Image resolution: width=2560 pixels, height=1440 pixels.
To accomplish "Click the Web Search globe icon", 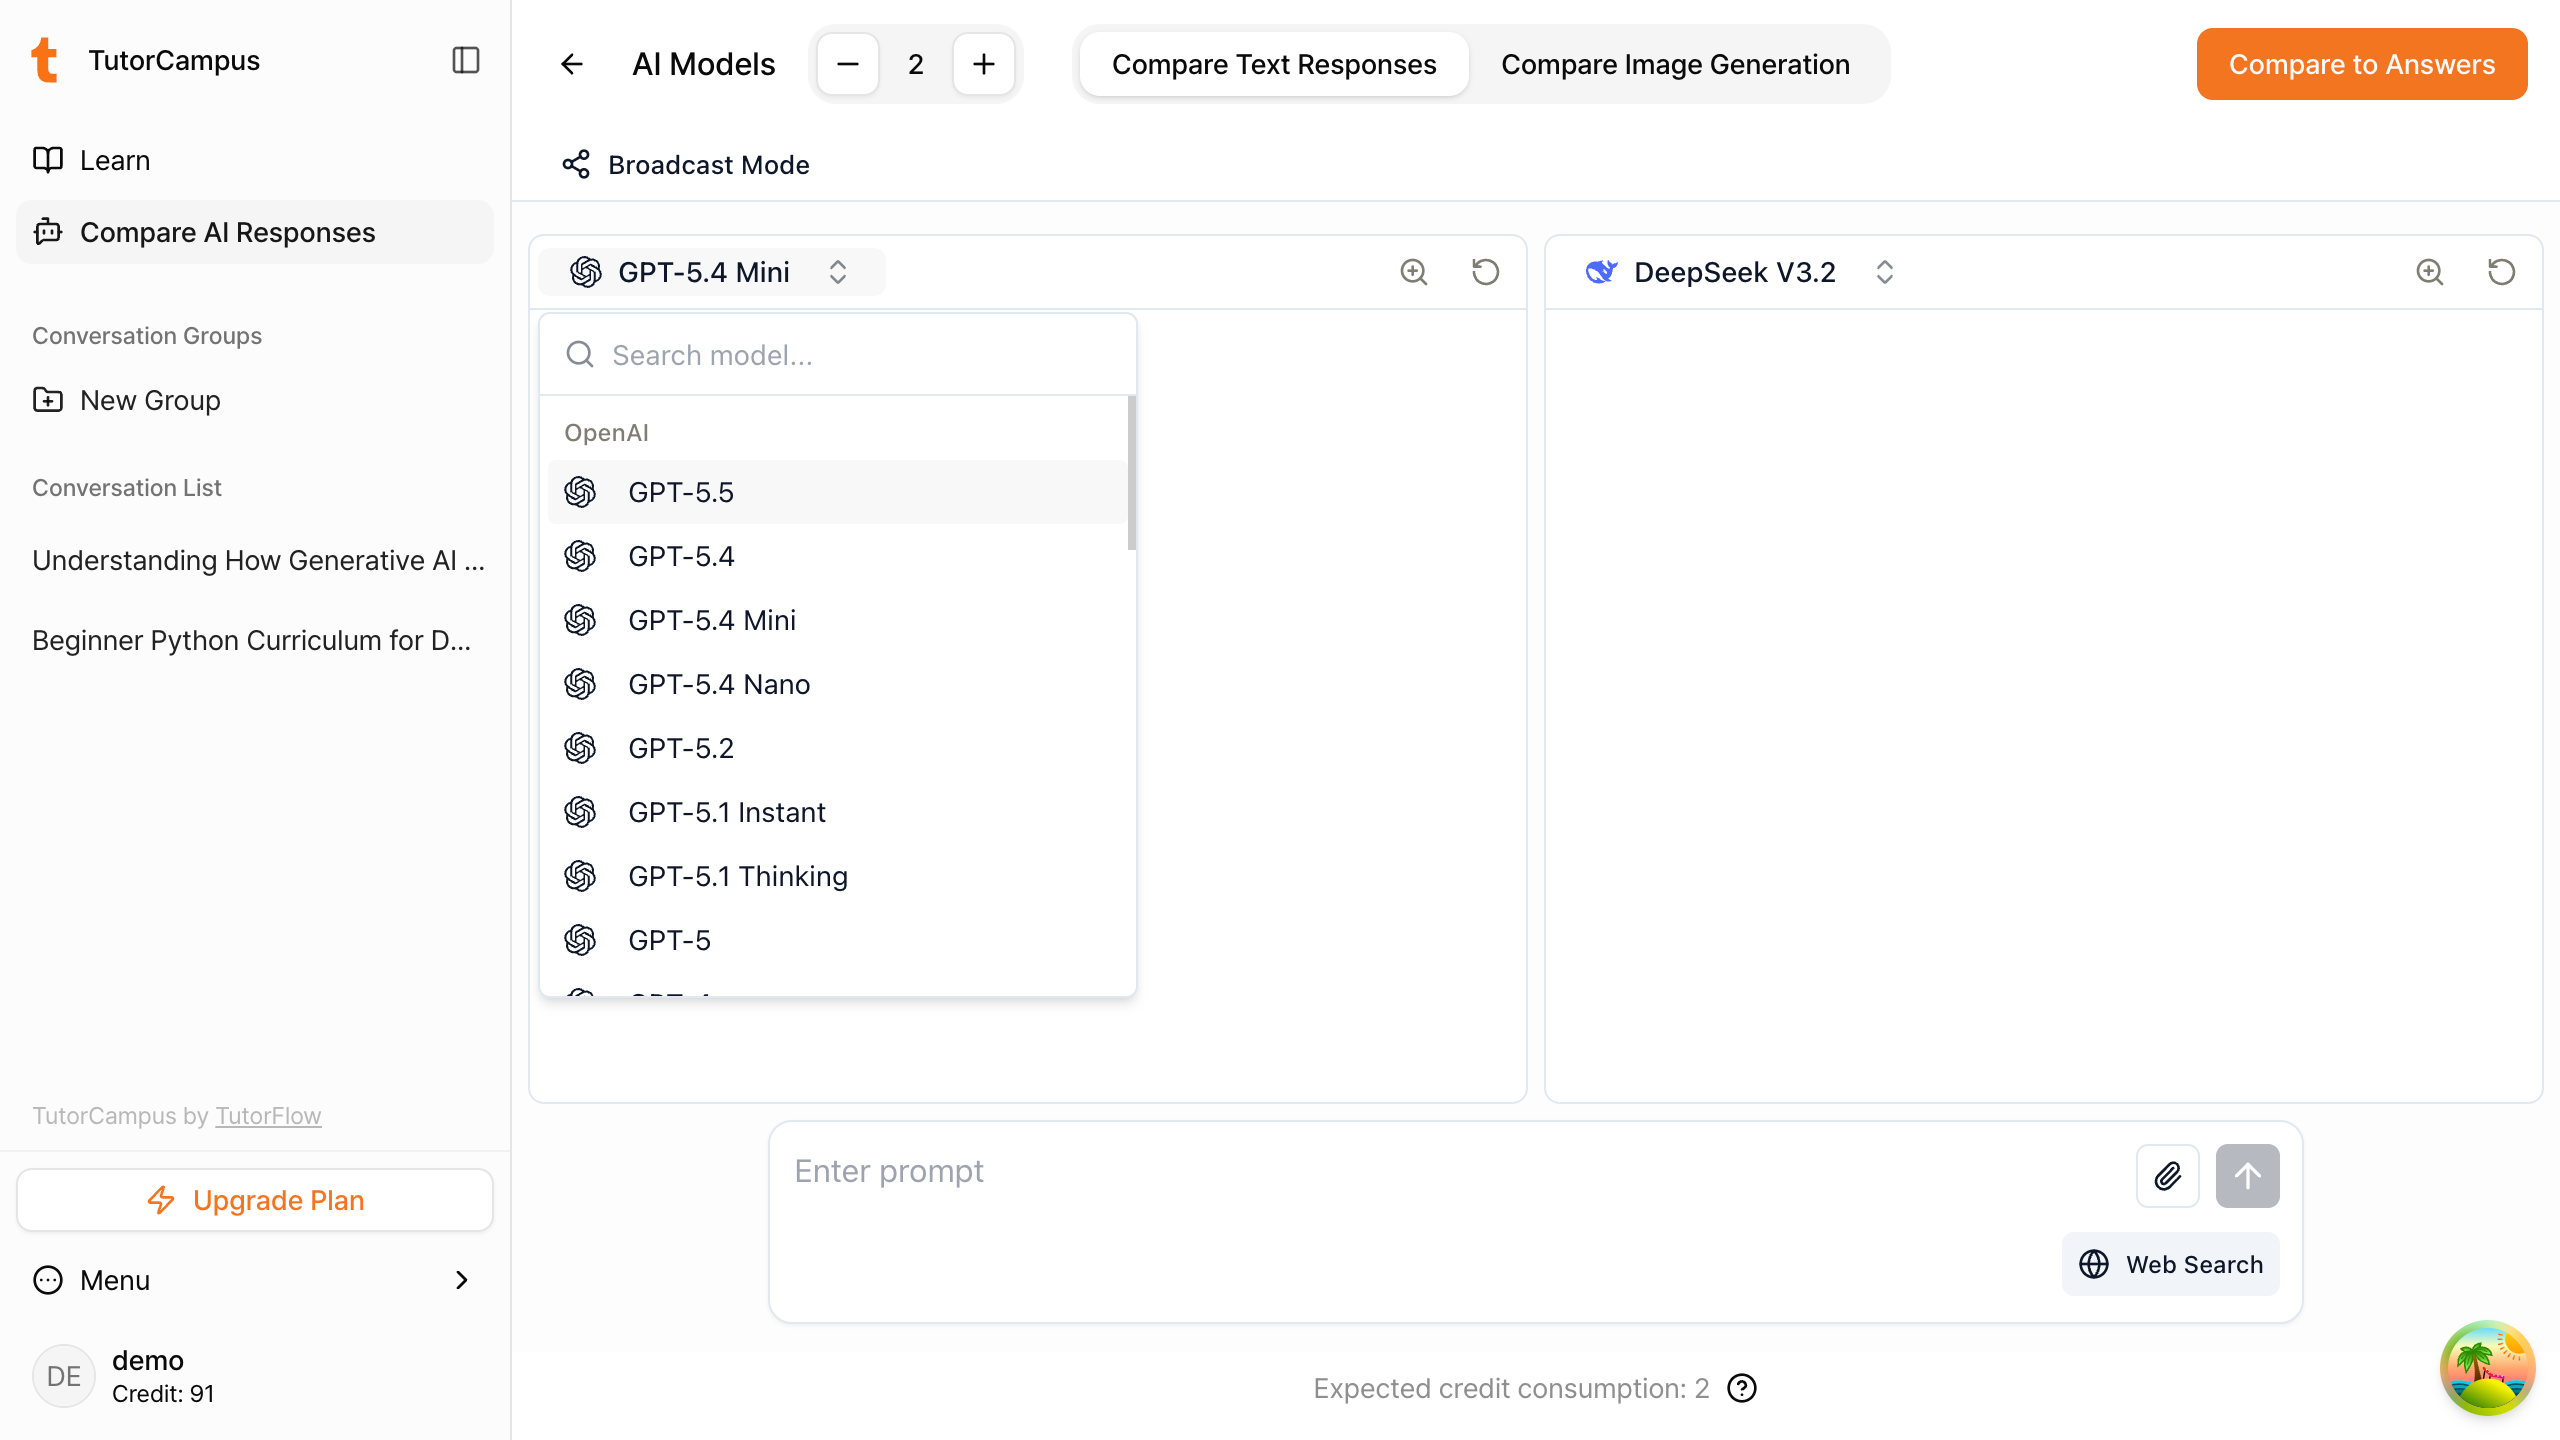I will coord(2094,1264).
